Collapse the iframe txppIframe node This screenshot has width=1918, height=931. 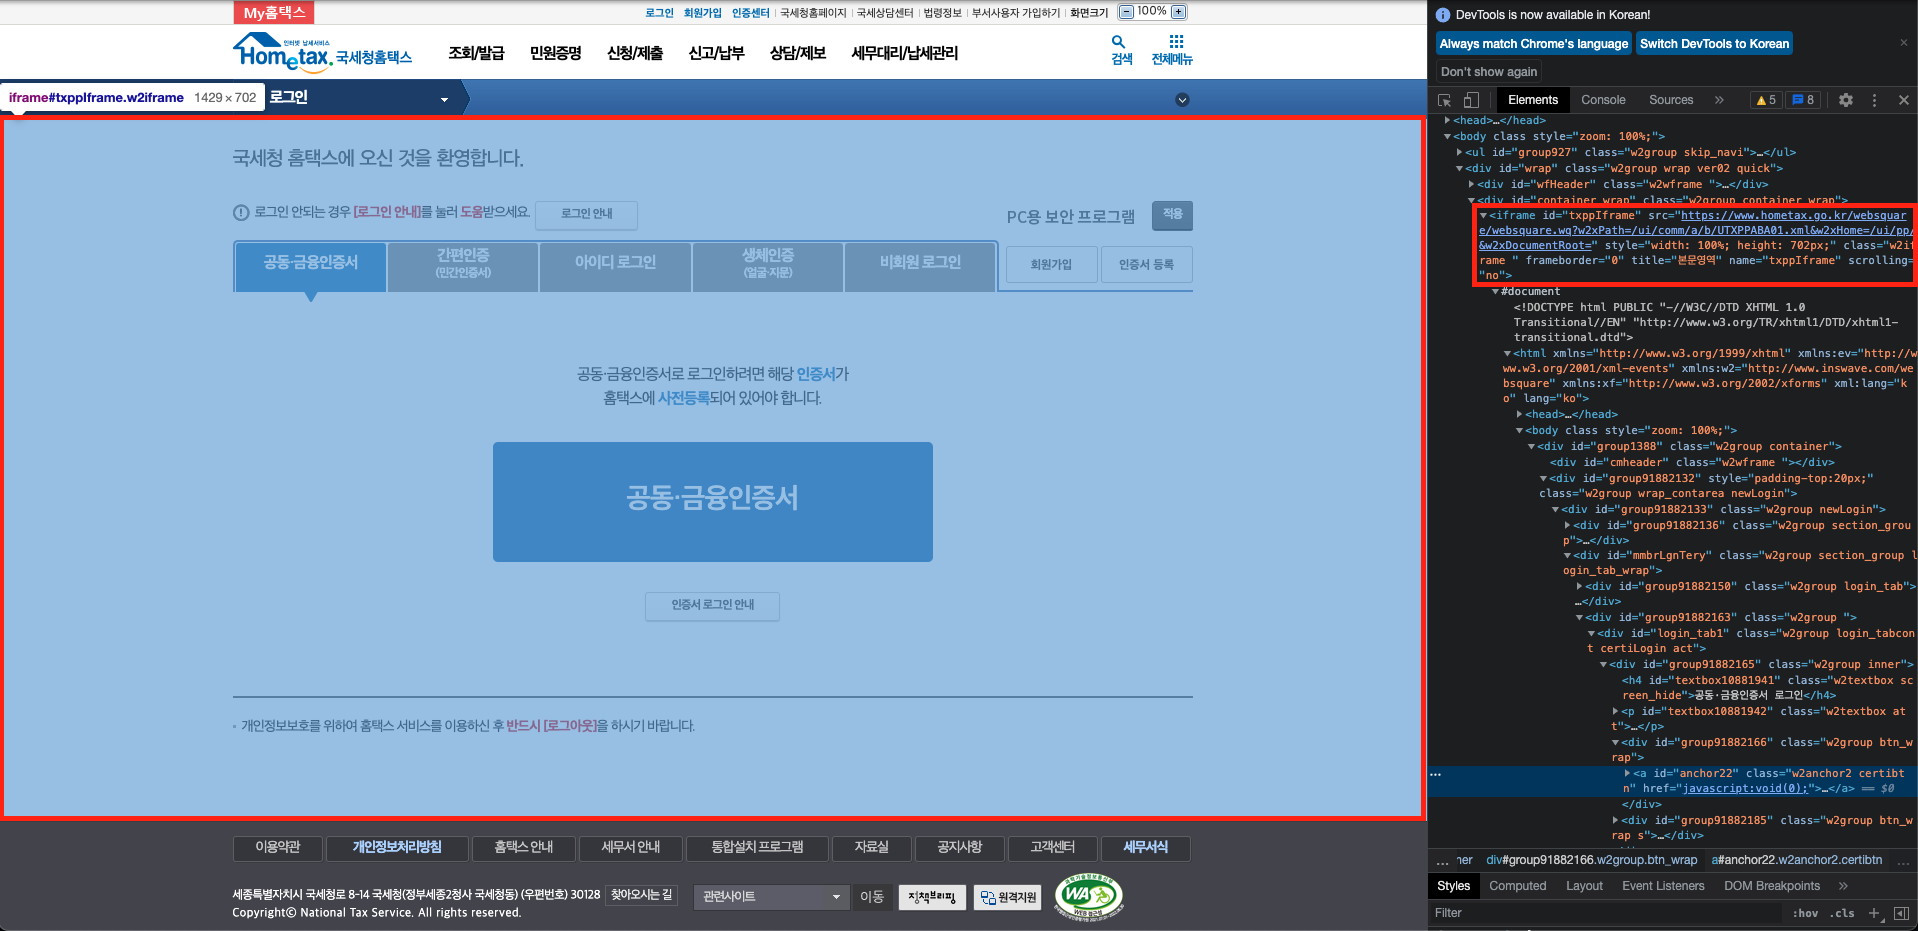[x=1483, y=215]
